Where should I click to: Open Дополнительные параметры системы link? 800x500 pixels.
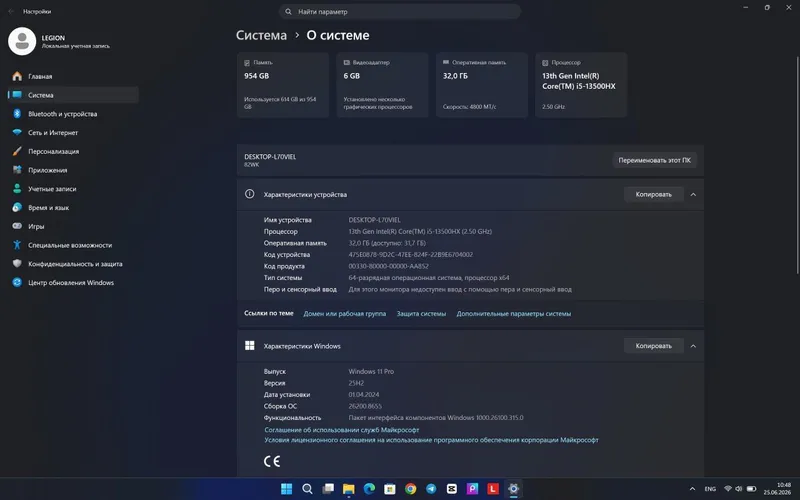(513, 314)
